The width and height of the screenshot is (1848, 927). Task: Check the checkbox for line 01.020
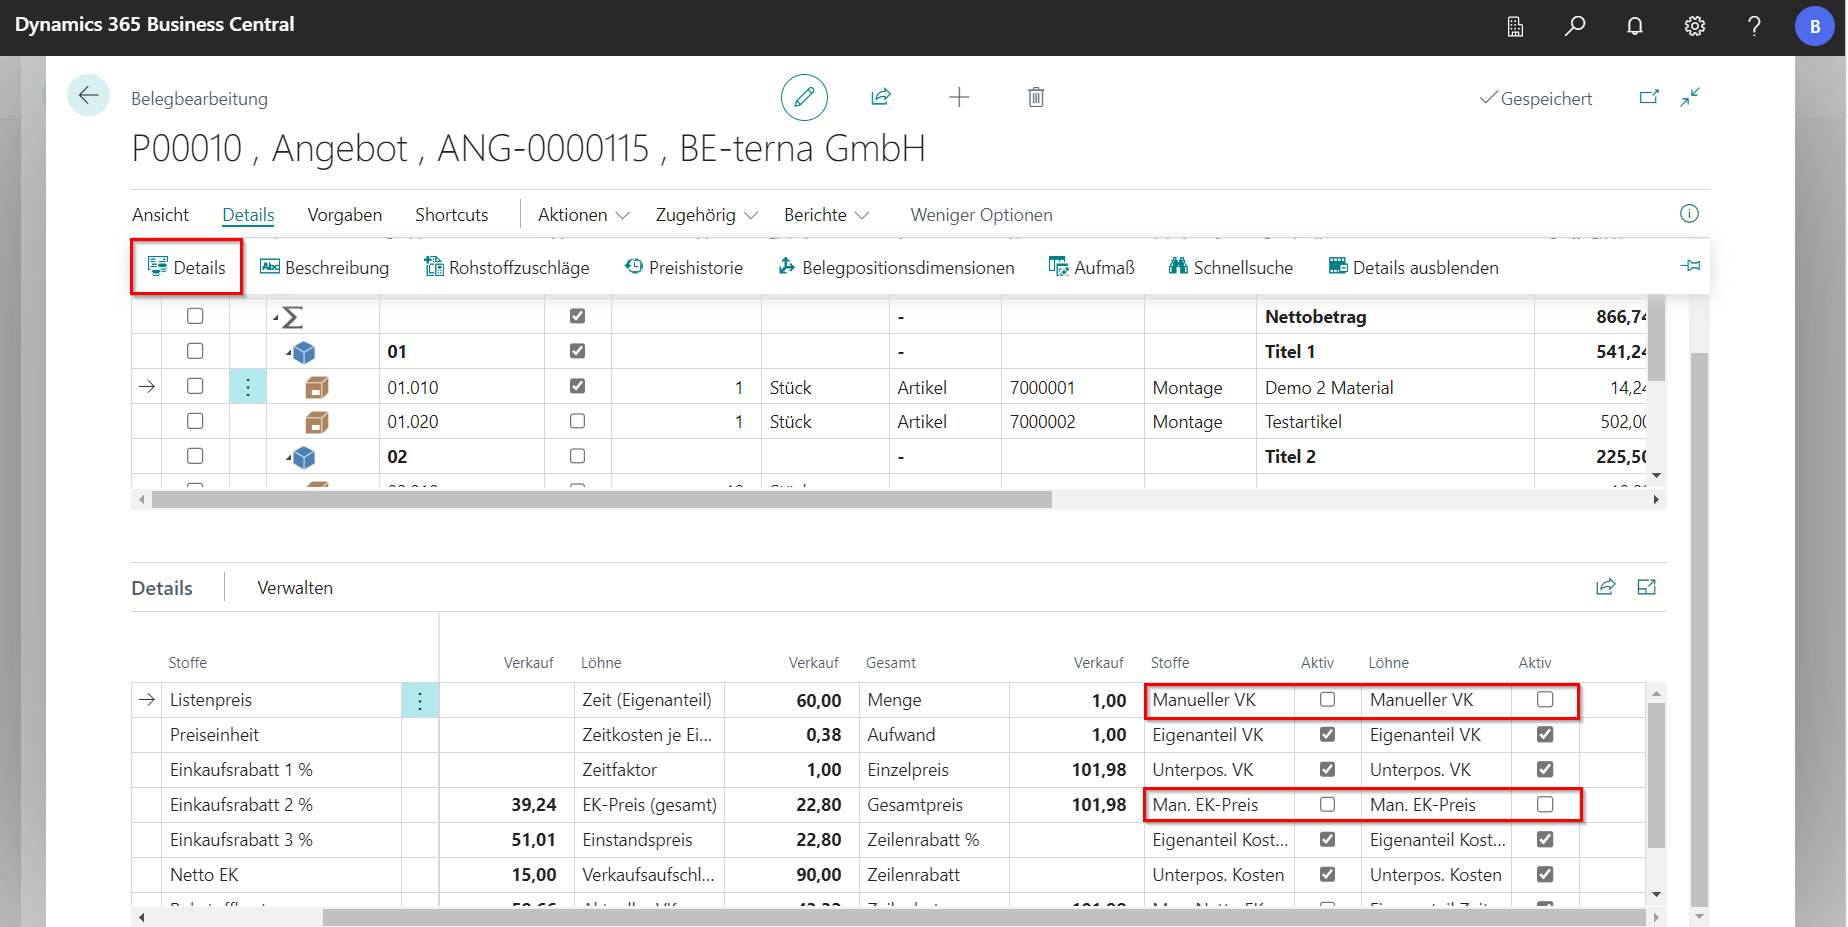(195, 421)
